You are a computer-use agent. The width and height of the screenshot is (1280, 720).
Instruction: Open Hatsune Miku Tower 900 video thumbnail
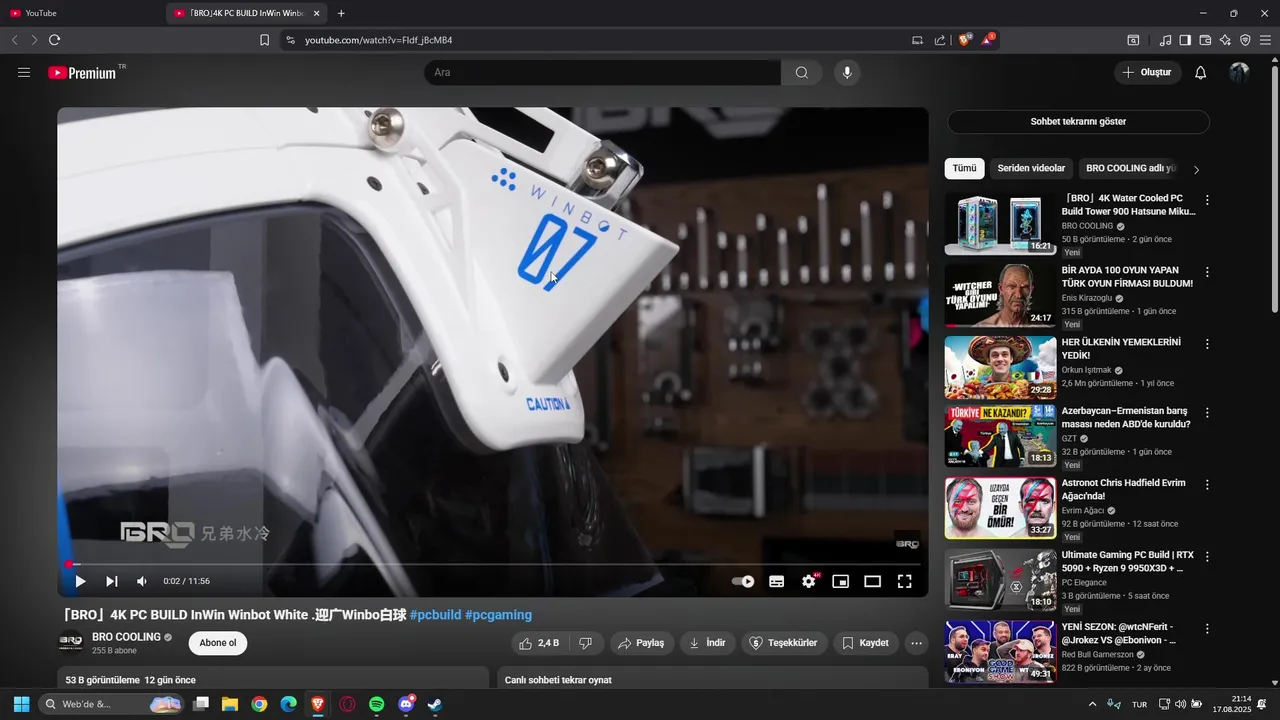[x=1000, y=225]
